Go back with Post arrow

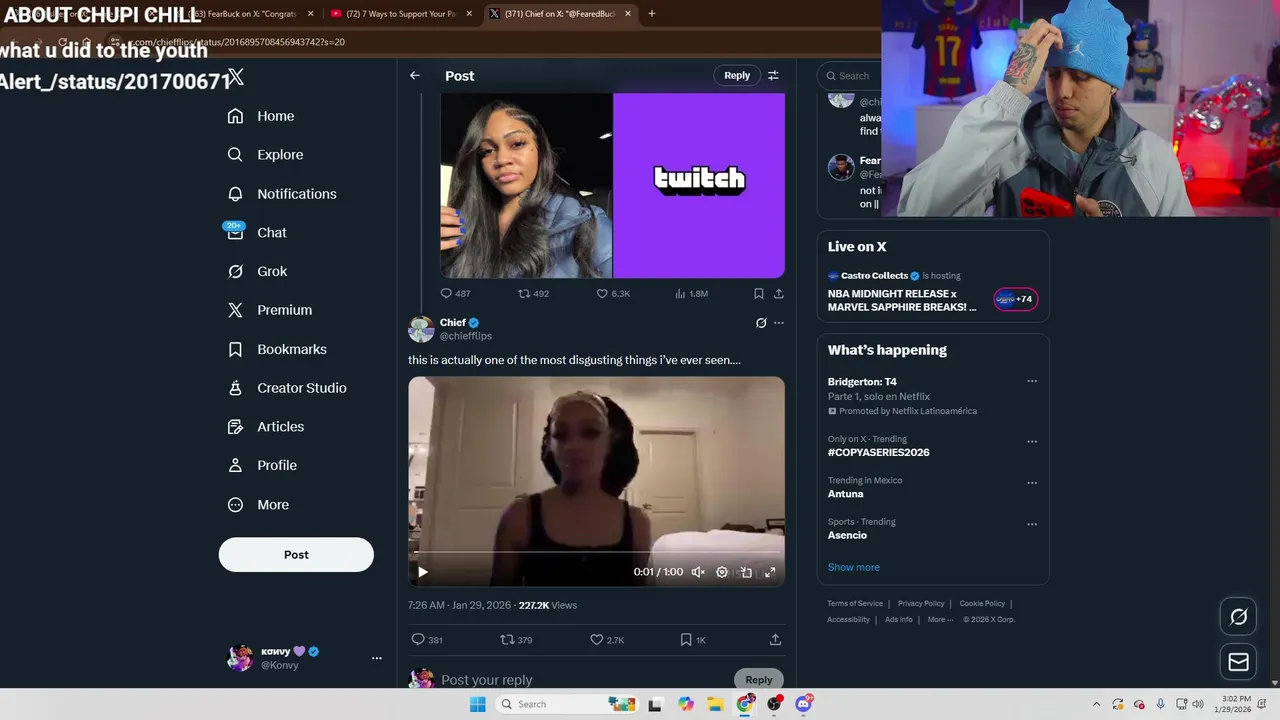tap(415, 76)
